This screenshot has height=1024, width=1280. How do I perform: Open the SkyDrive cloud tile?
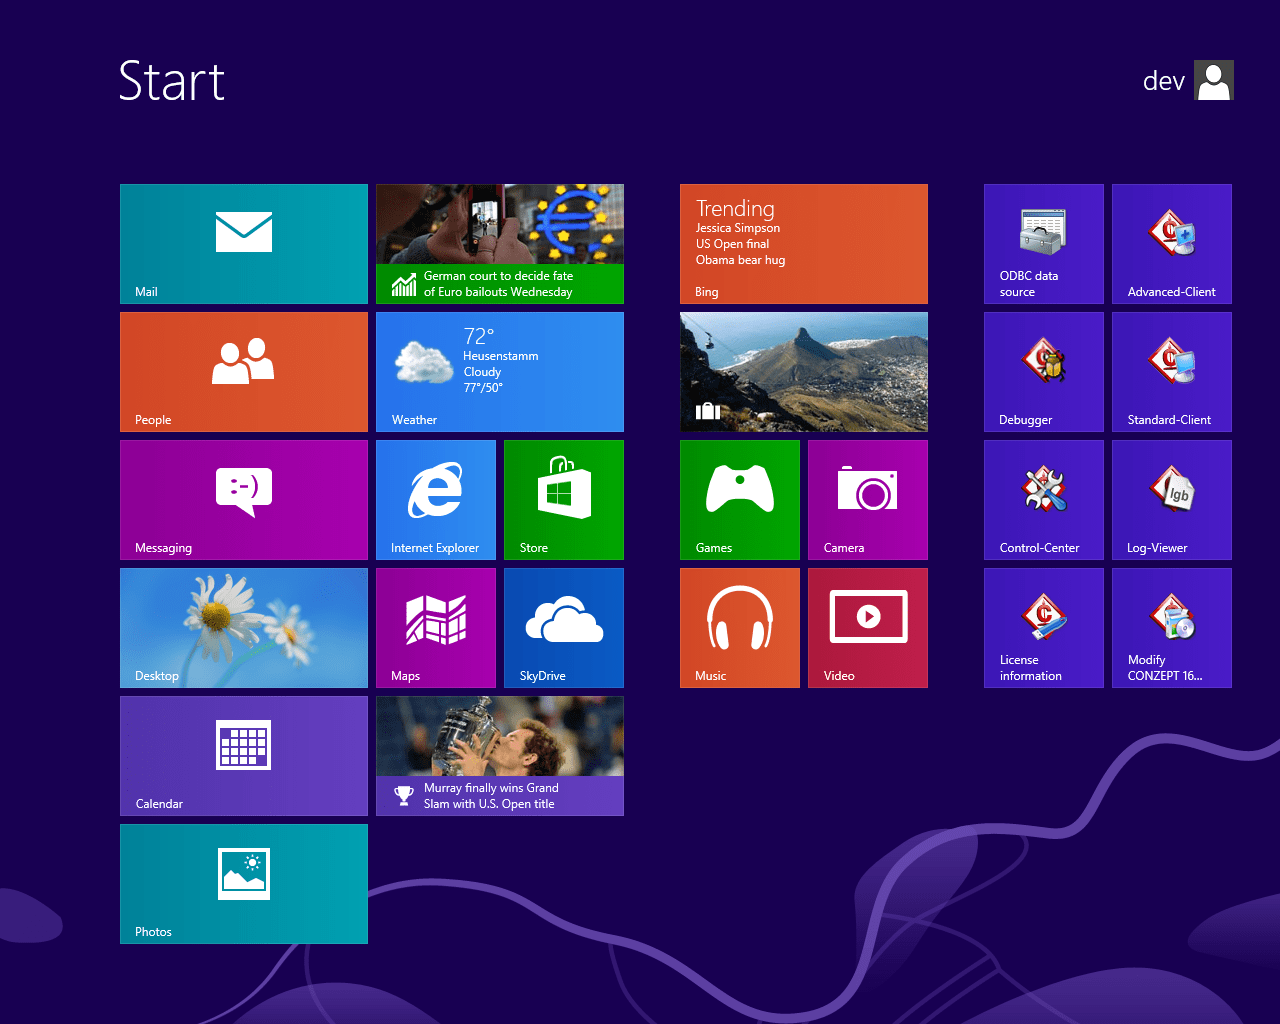(563, 627)
